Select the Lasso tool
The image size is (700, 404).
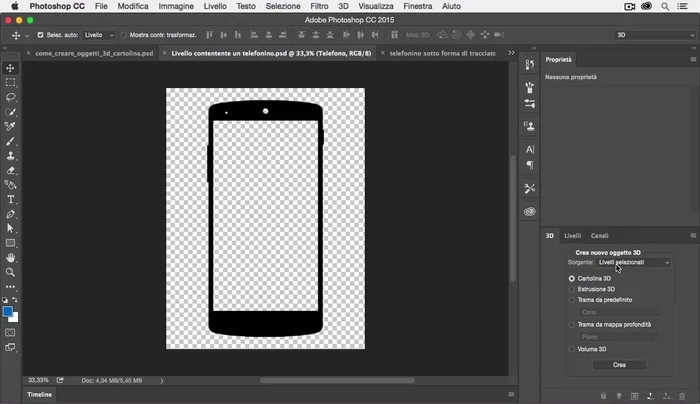[11, 97]
